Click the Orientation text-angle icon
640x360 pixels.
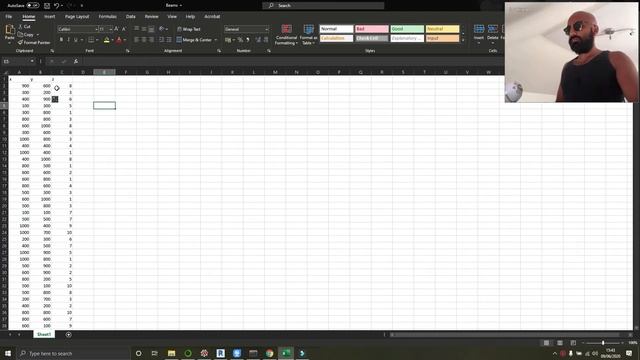click(162, 29)
